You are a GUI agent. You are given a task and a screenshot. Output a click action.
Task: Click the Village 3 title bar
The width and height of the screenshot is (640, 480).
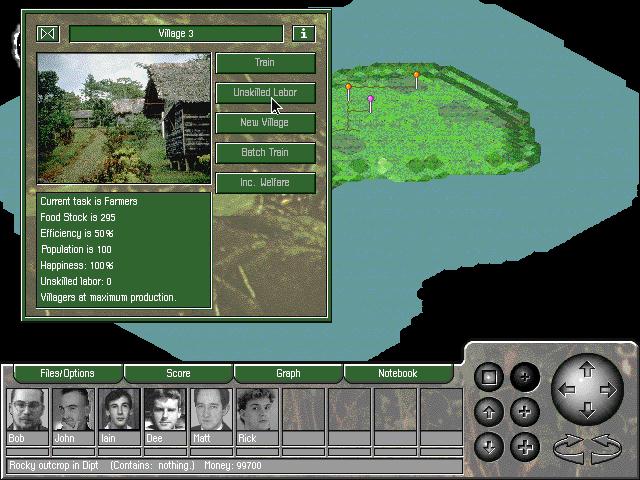click(x=176, y=34)
